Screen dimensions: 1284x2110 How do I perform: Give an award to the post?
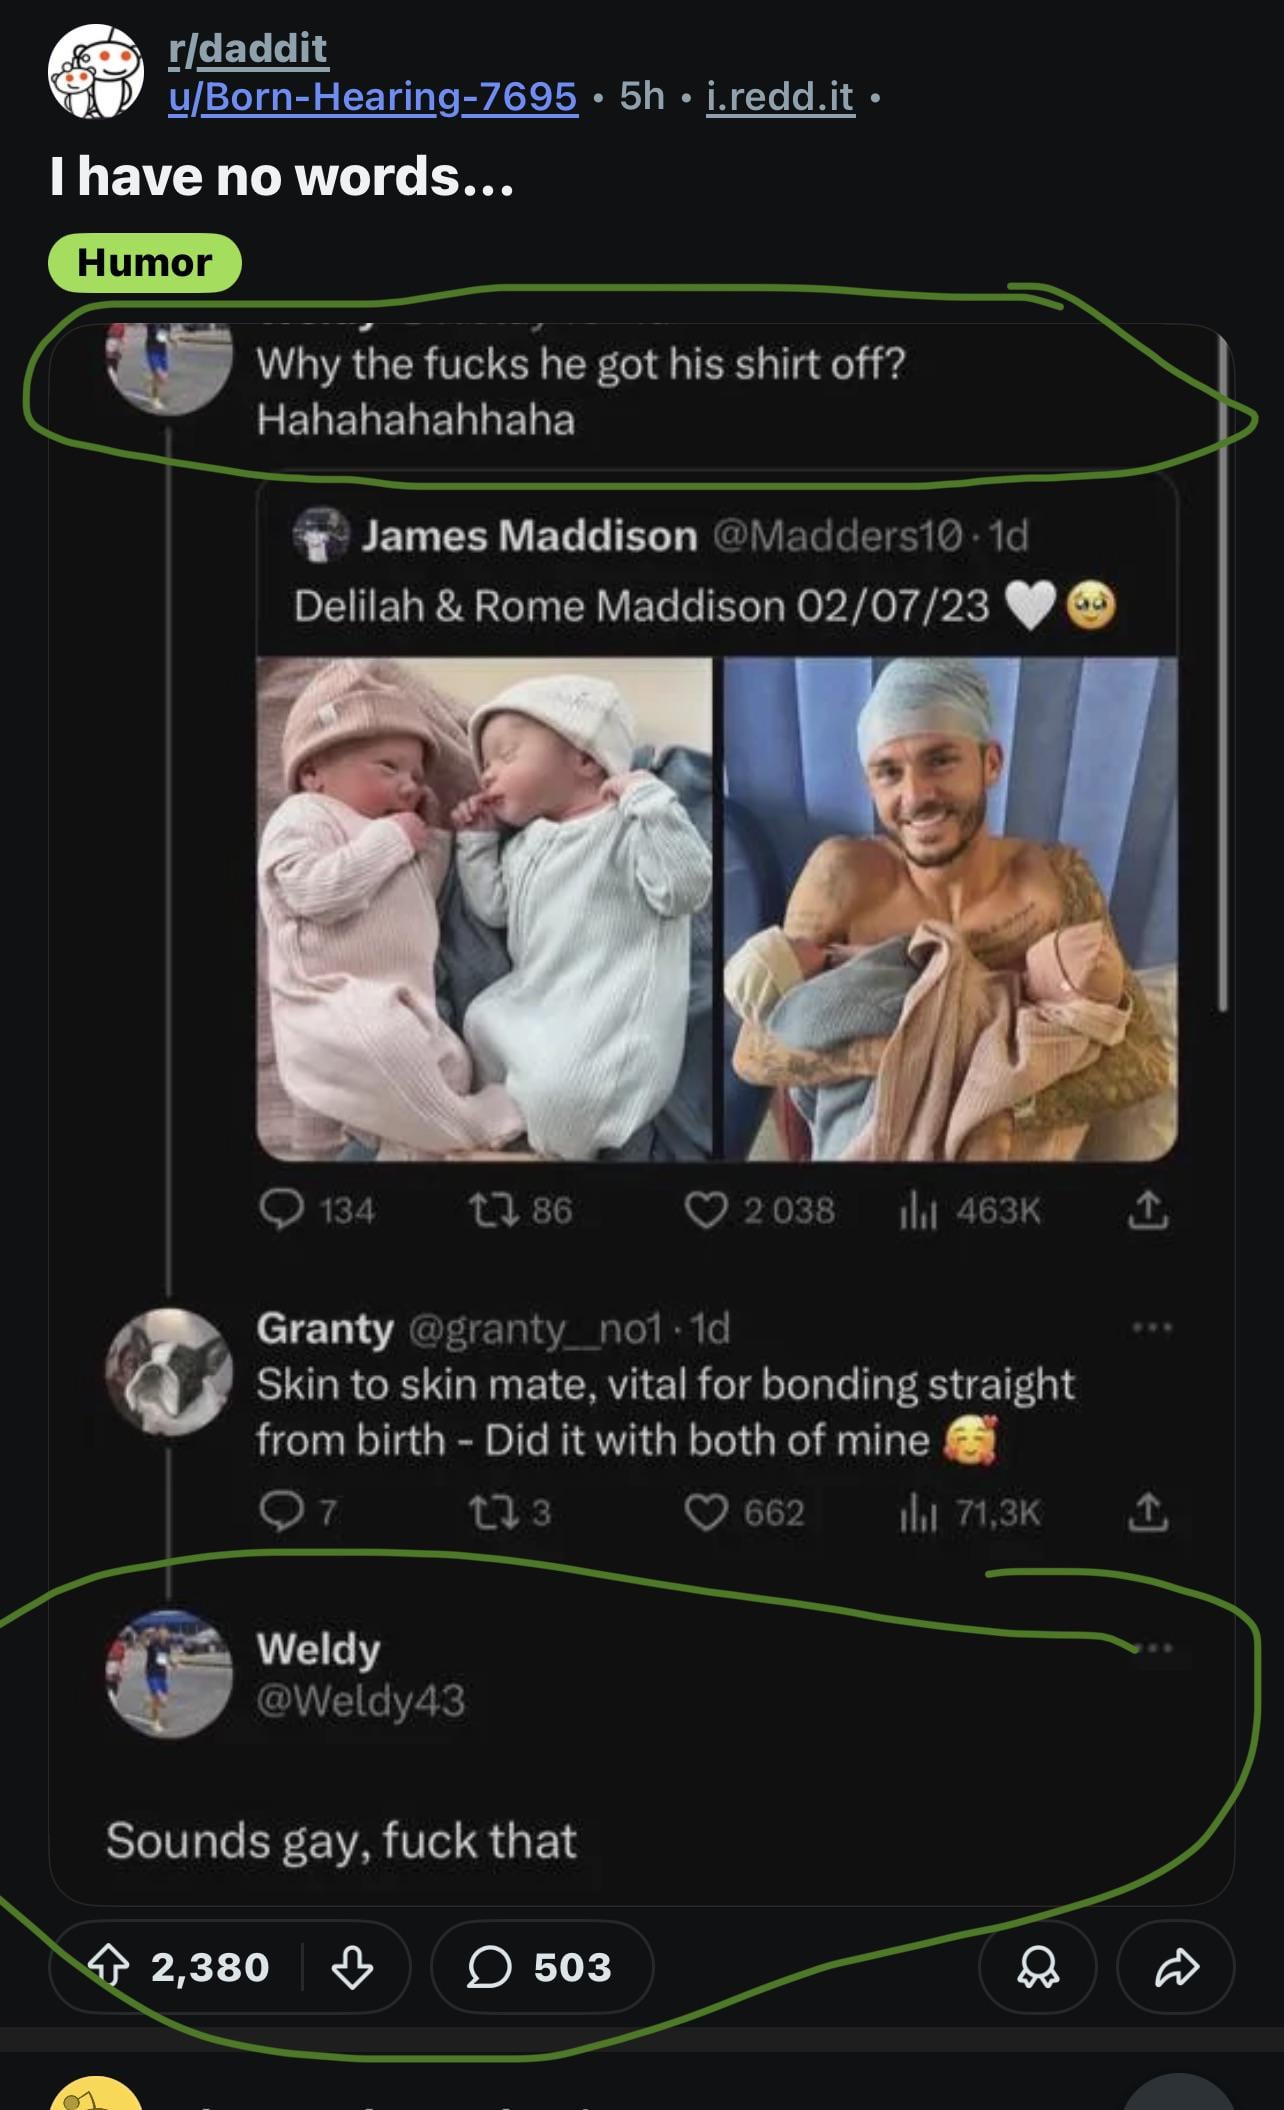pos(1037,1967)
